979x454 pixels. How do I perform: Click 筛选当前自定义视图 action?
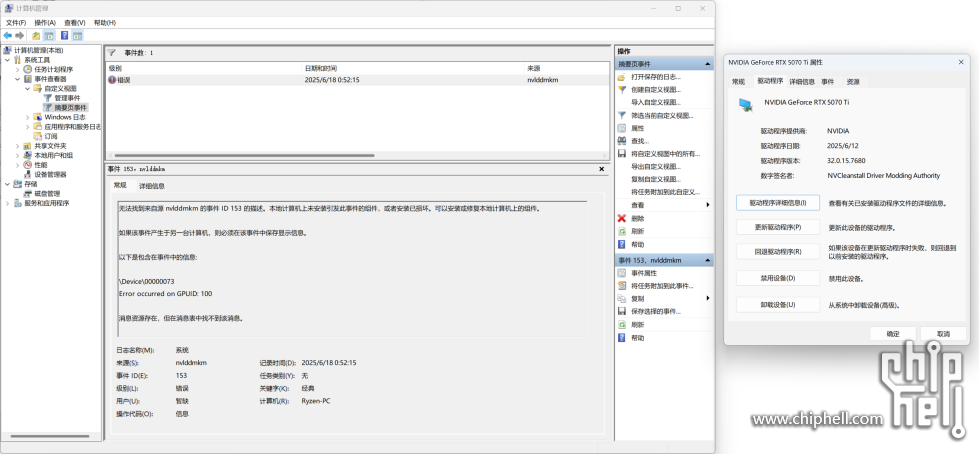coord(662,116)
